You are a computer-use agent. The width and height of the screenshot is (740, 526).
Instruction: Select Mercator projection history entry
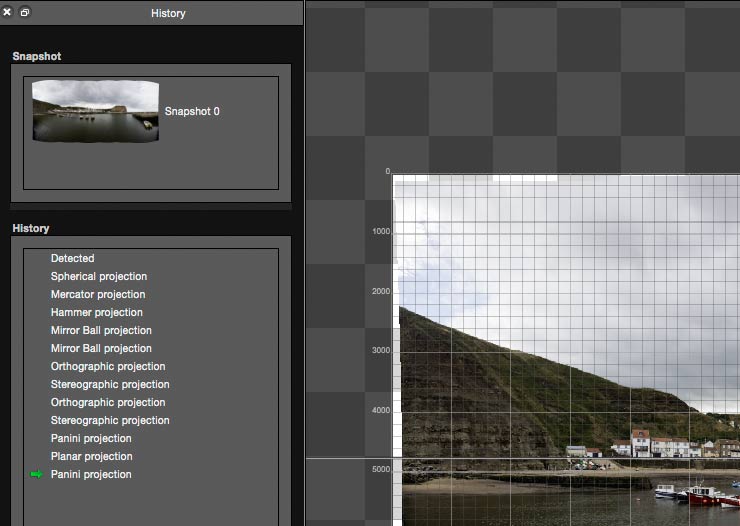click(x=98, y=294)
